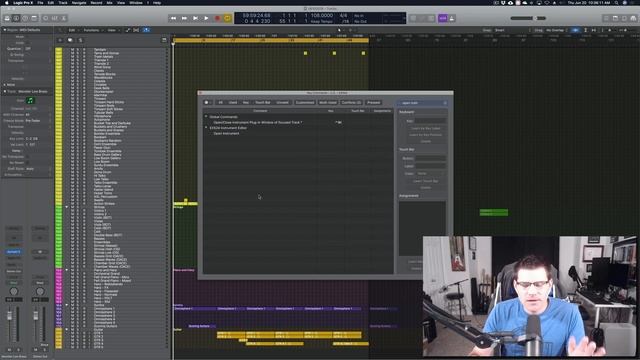Open Spotlight search in menu bar
Viewport: 640px width, 360px height.
(x=616, y=2)
